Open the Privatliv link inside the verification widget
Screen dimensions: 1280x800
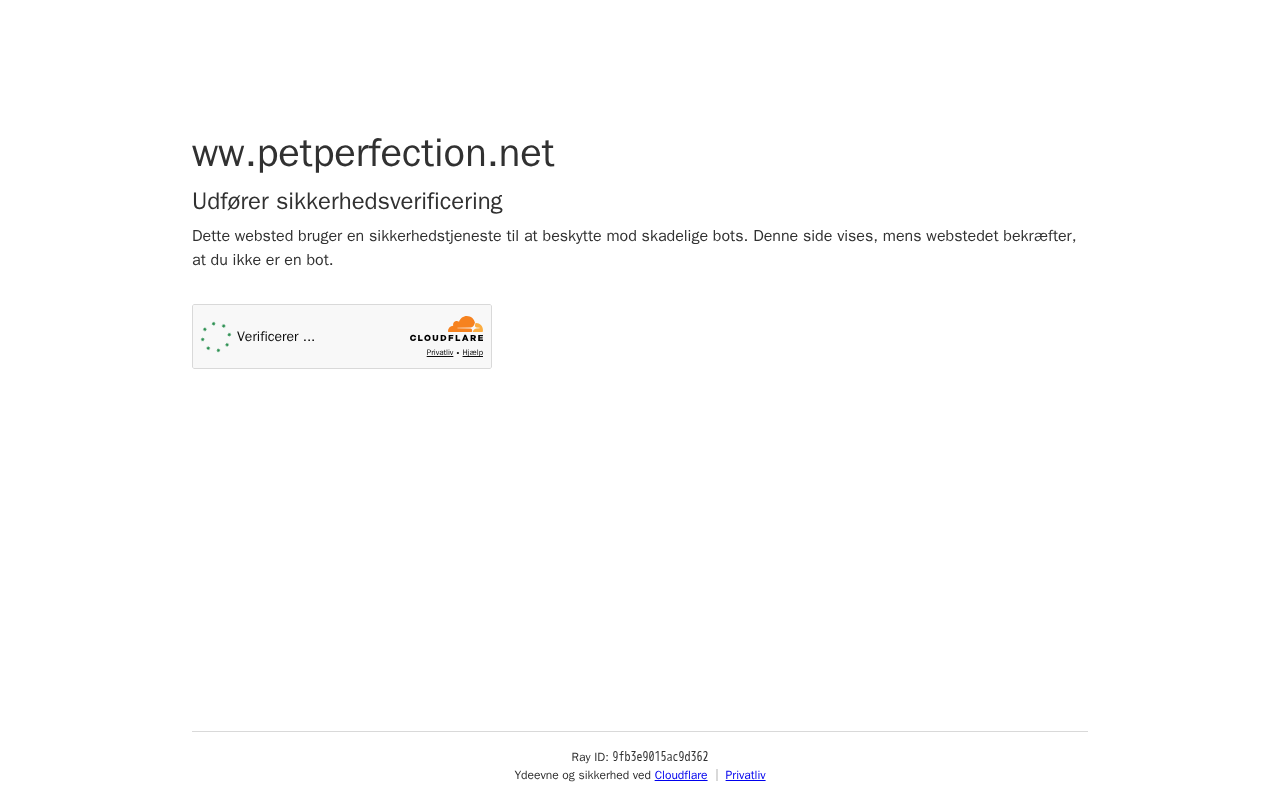440,352
